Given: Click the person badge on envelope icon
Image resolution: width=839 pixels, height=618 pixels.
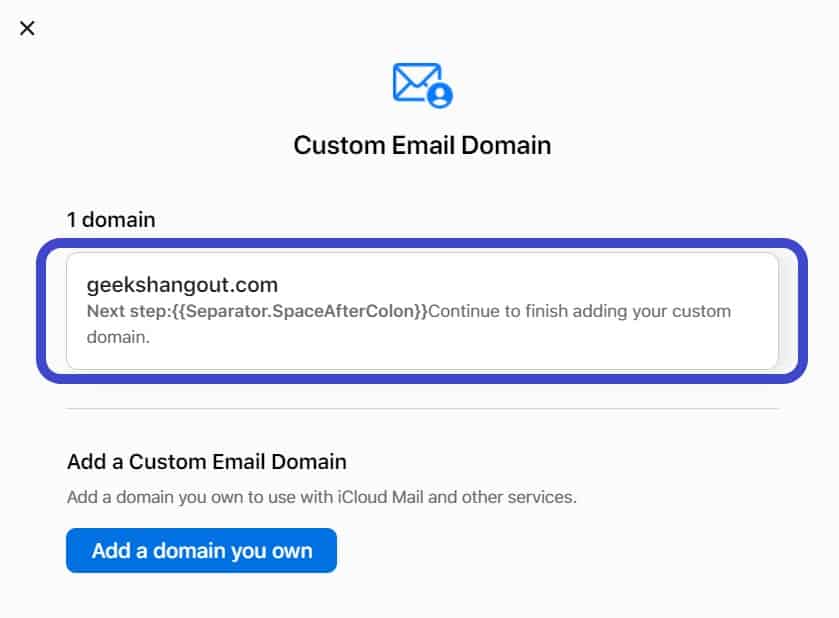Looking at the screenshot, I should [440, 95].
